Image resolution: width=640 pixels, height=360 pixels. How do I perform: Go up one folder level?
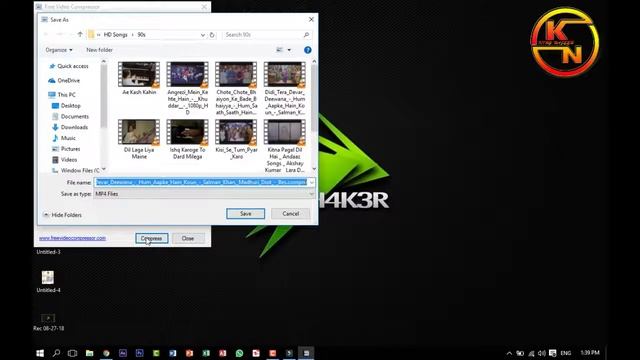[80, 35]
